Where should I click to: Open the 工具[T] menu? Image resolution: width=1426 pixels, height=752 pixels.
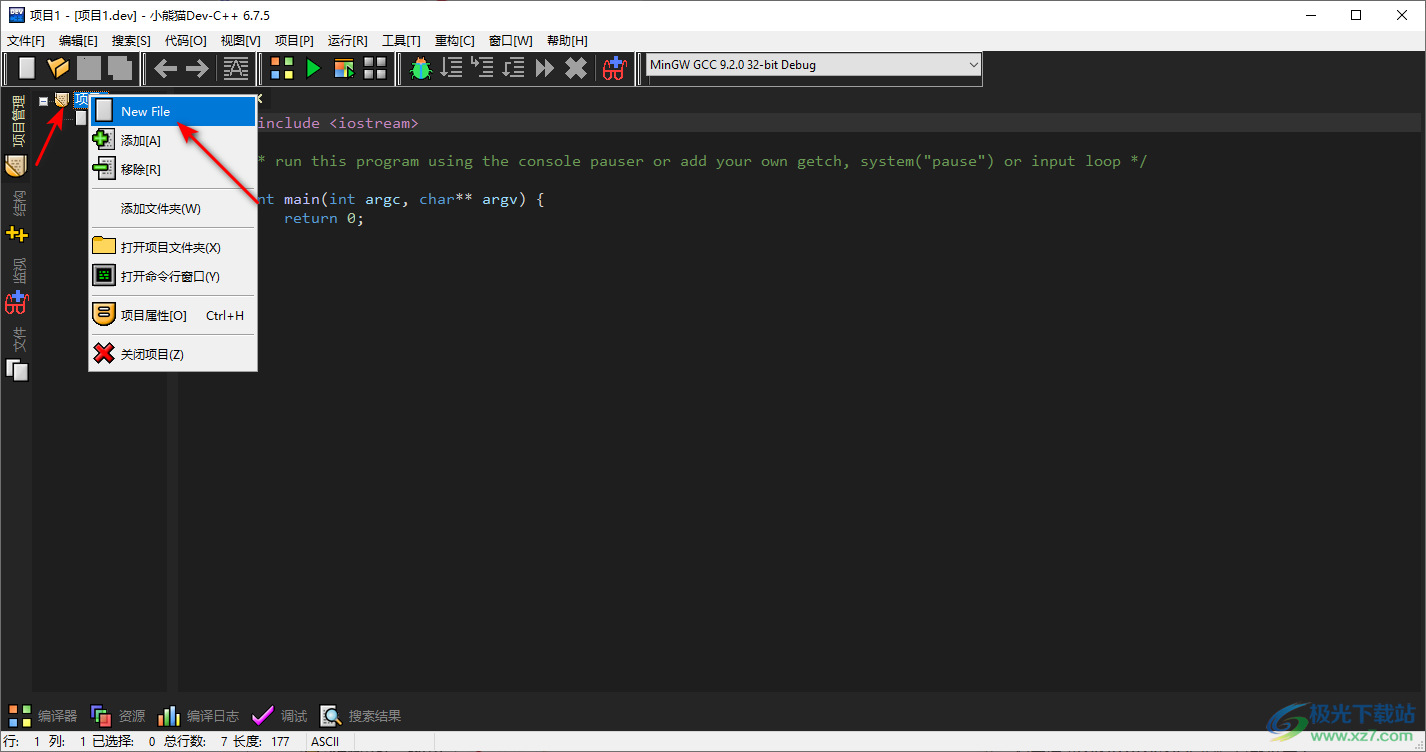click(401, 41)
